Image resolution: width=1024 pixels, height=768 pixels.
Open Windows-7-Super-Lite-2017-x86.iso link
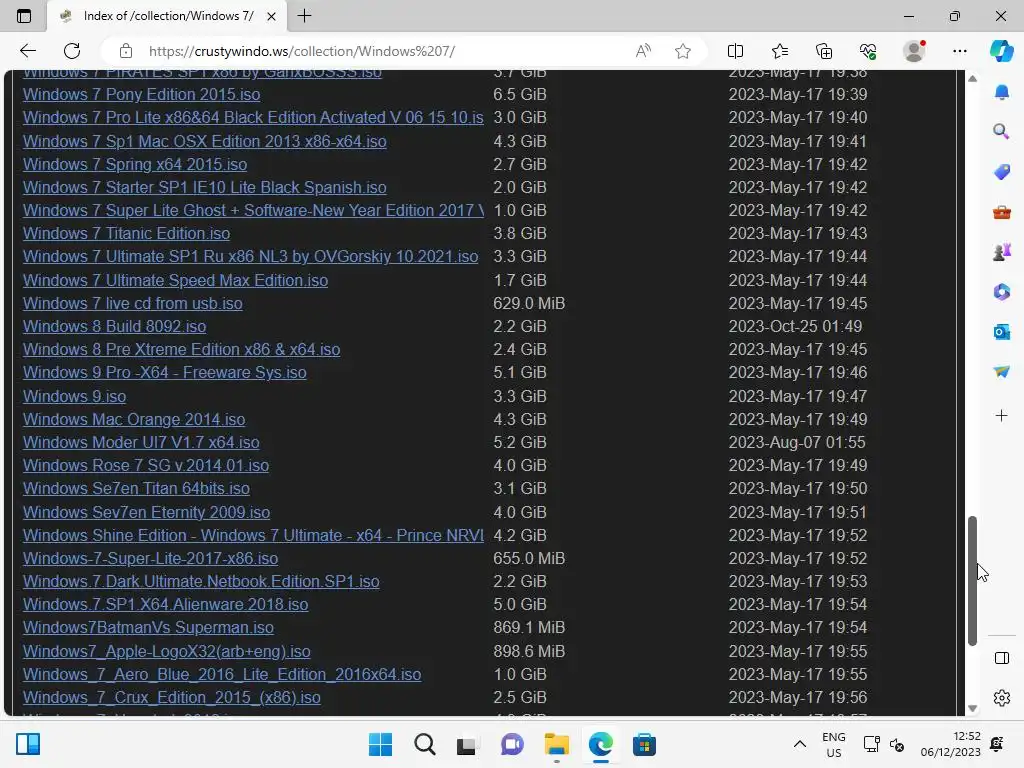[150, 558]
